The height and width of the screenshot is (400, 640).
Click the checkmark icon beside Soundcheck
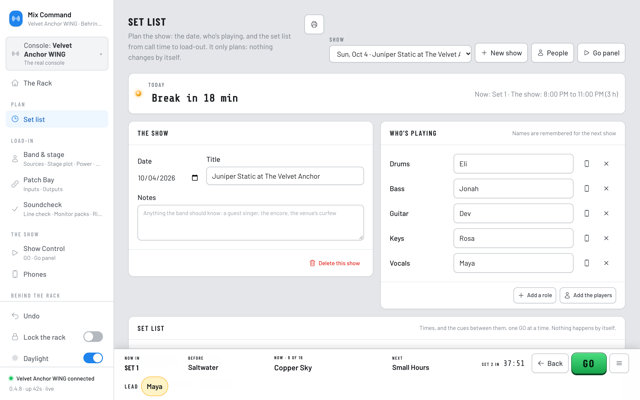pyautogui.click(x=15, y=209)
